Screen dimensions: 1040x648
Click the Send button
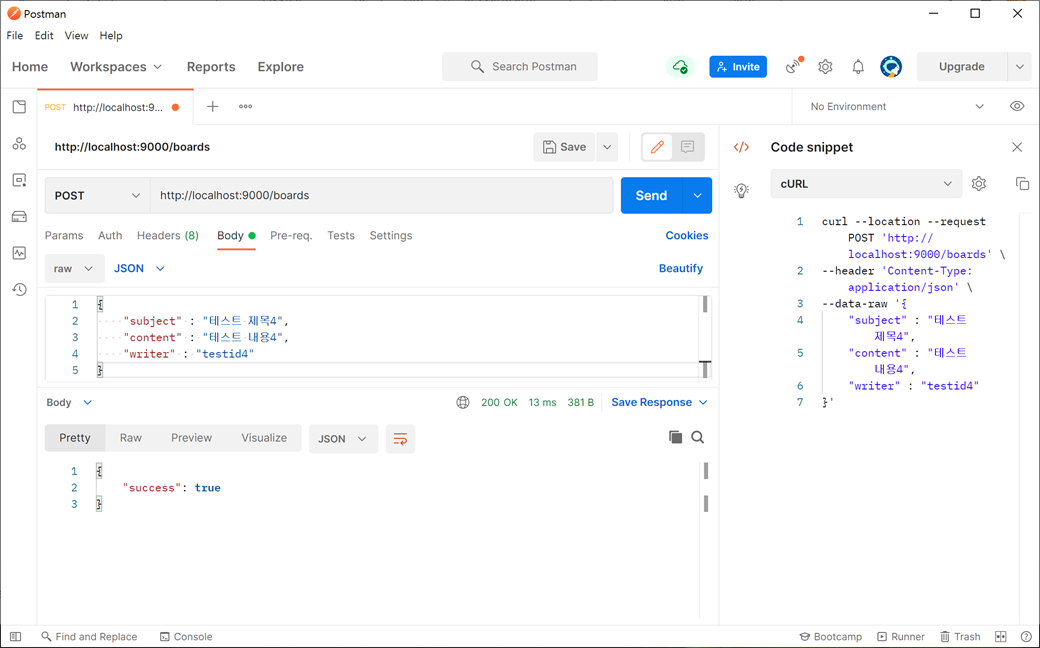point(651,195)
